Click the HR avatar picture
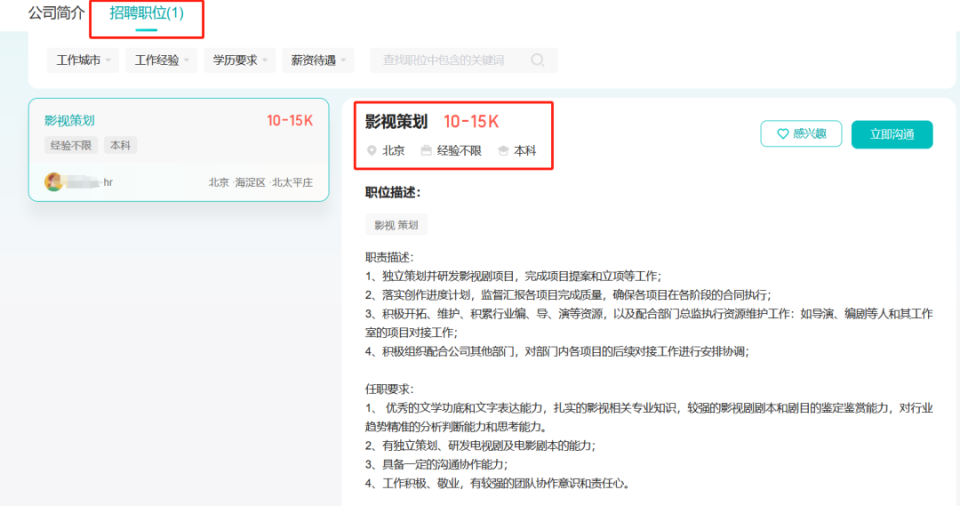Viewport: 960px width, 506px height. point(54,182)
